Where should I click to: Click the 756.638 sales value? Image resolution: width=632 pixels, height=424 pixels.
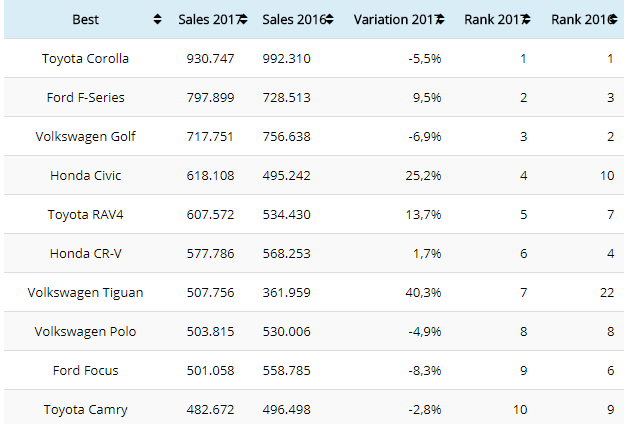pyautogui.click(x=287, y=137)
